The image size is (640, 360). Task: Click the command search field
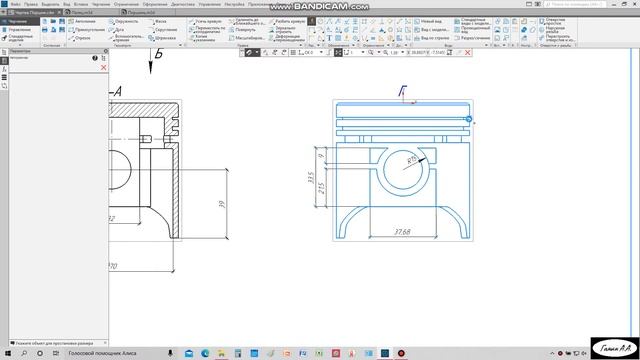(574, 4)
